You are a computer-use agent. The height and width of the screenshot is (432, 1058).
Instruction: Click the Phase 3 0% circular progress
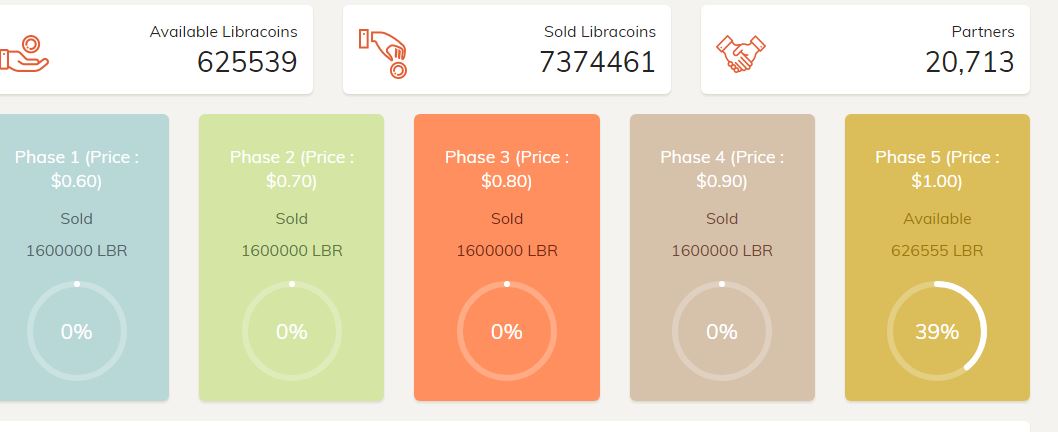pyautogui.click(x=506, y=332)
